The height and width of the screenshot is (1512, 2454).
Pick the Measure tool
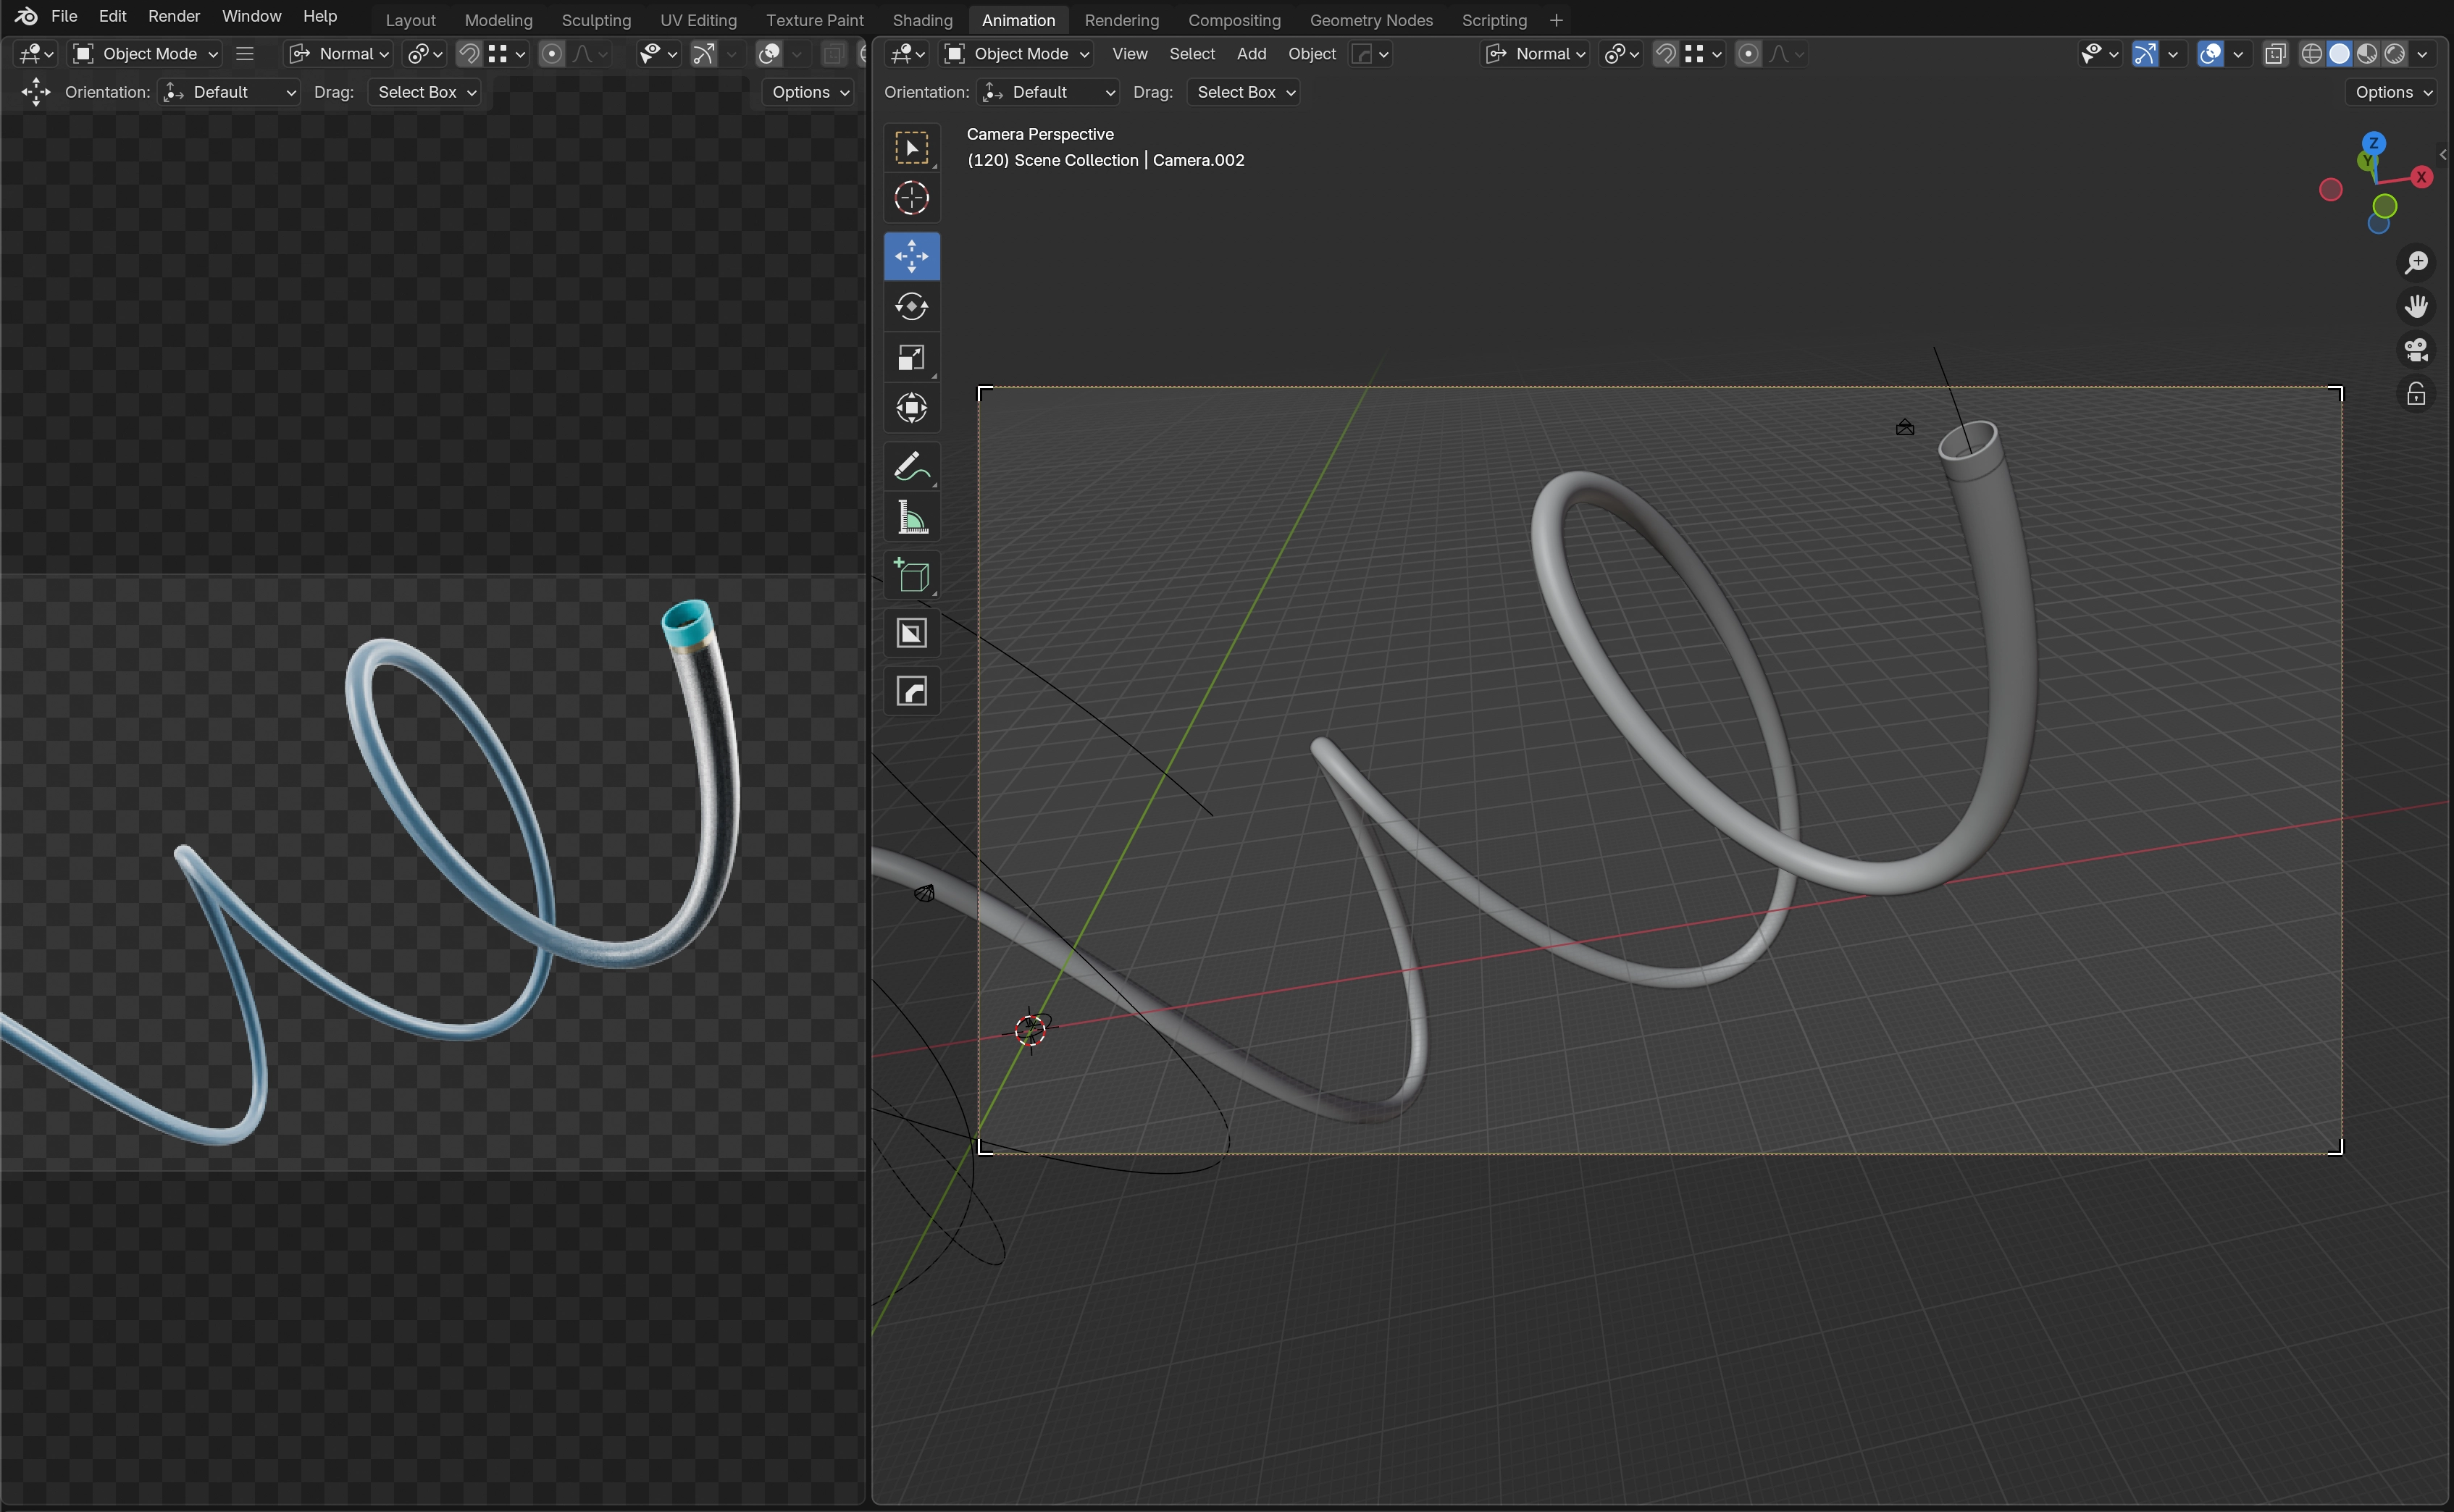911,518
